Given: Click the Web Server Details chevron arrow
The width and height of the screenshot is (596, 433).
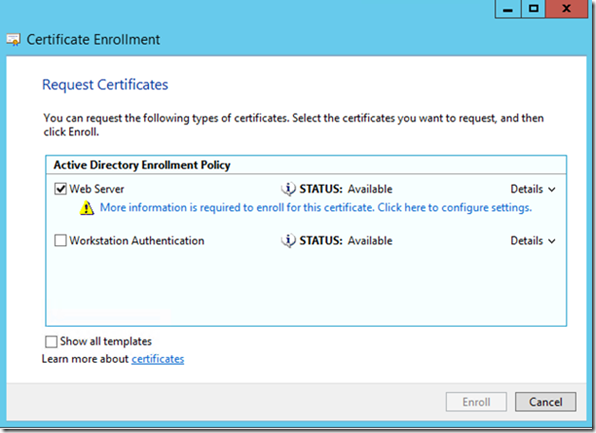Looking at the screenshot, I should tap(552, 189).
